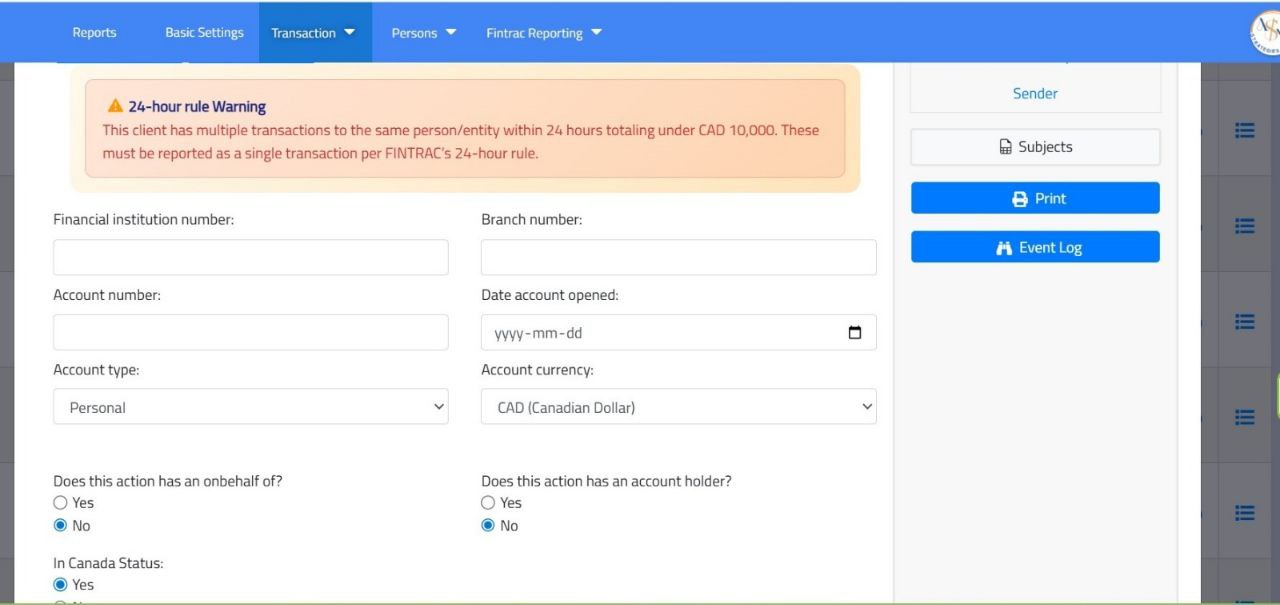
Task: Open the Account currency dropdown
Action: [679, 407]
